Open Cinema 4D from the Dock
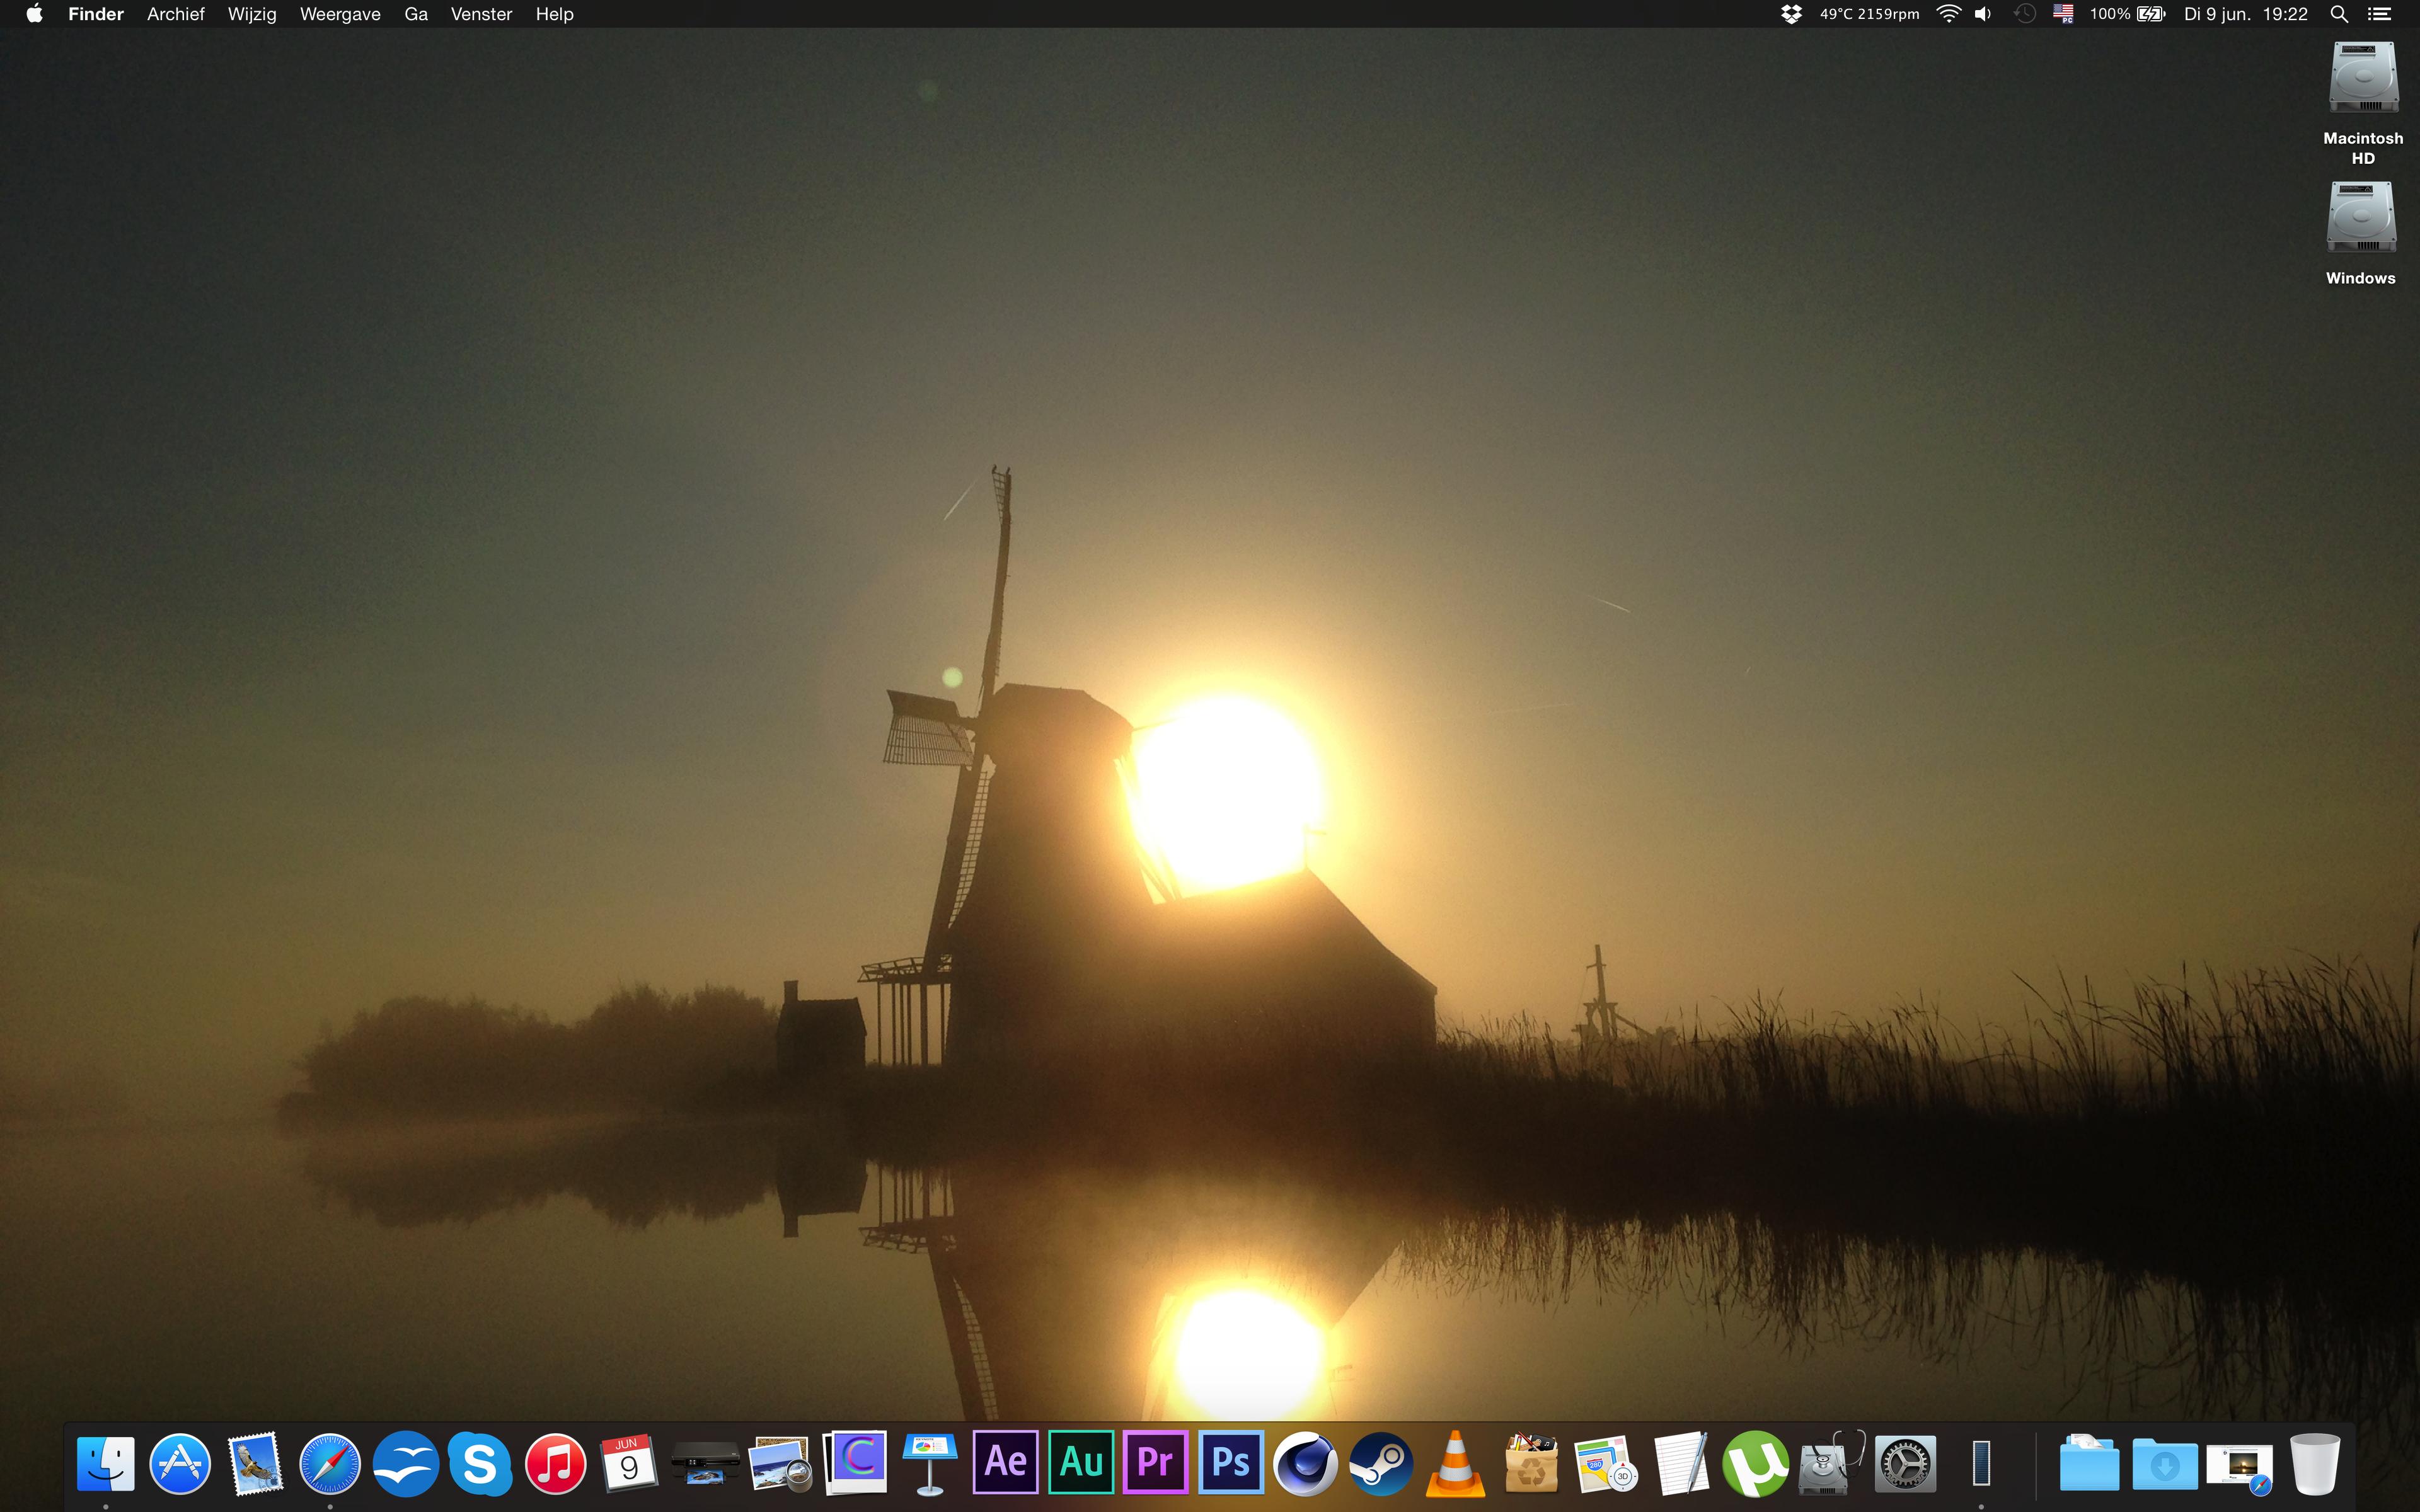This screenshot has height=1512, width=2420. coord(1305,1463)
